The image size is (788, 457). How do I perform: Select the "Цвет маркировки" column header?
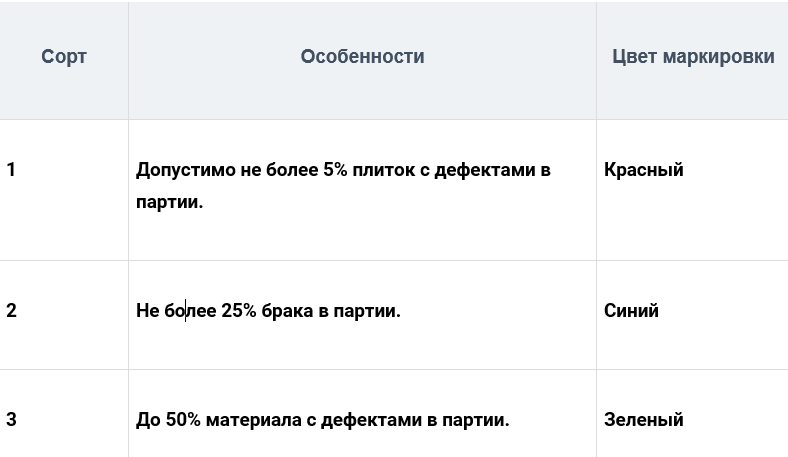pyautogui.click(x=692, y=57)
